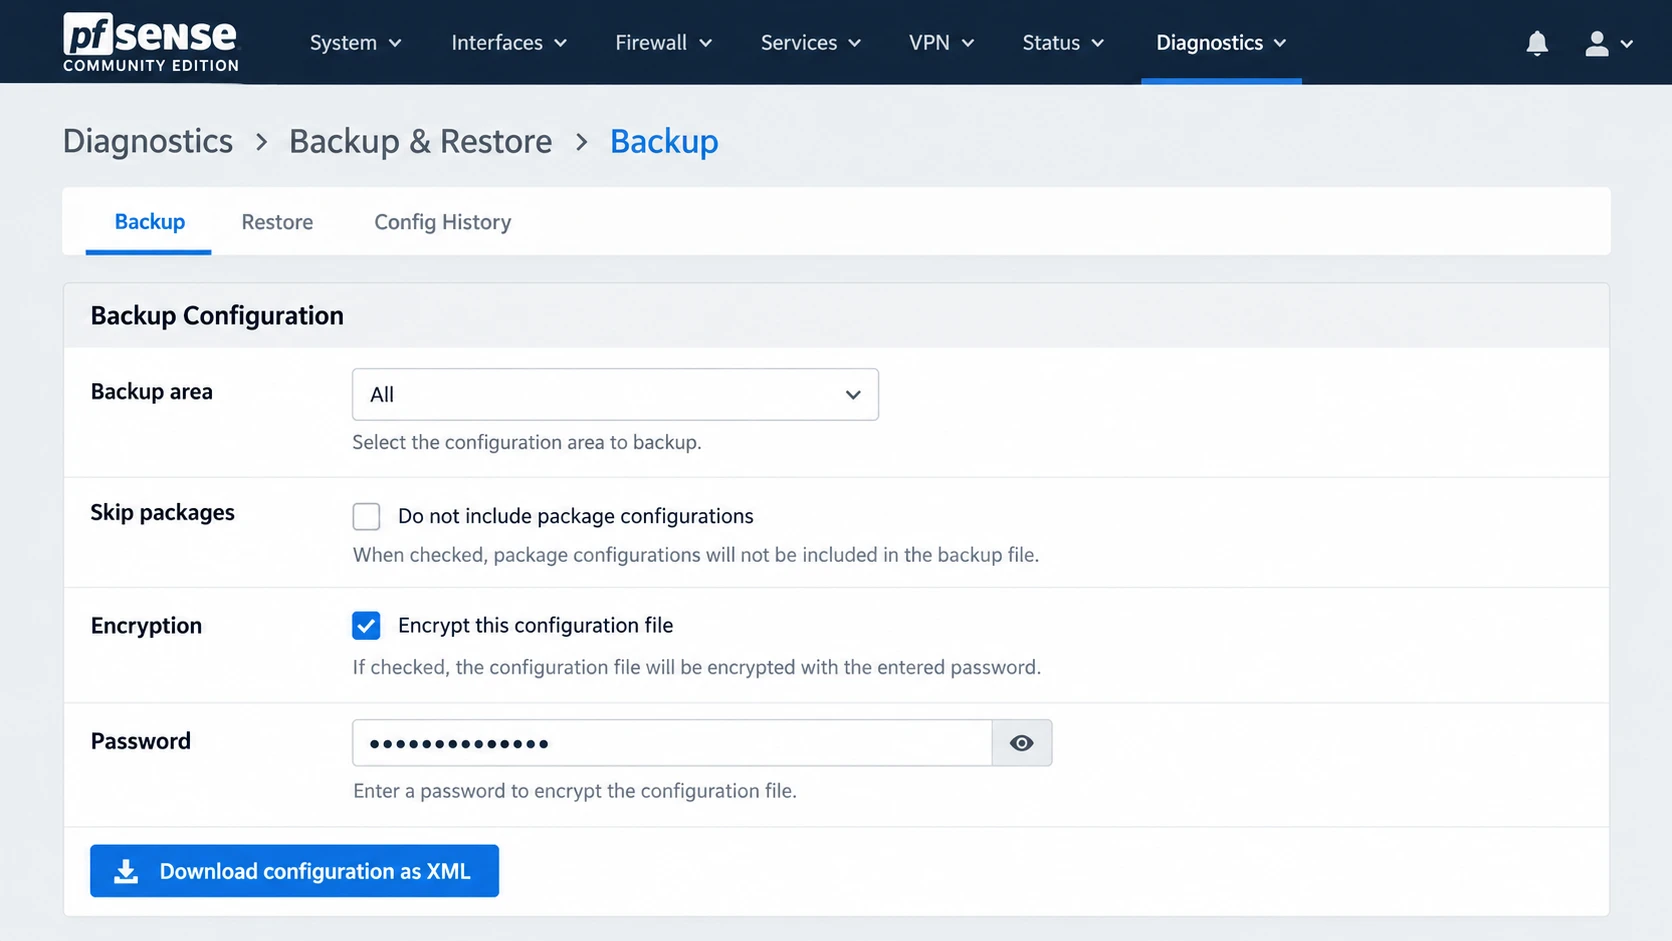Uncheck 'Encrypt this configuration file'

click(366, 626)
